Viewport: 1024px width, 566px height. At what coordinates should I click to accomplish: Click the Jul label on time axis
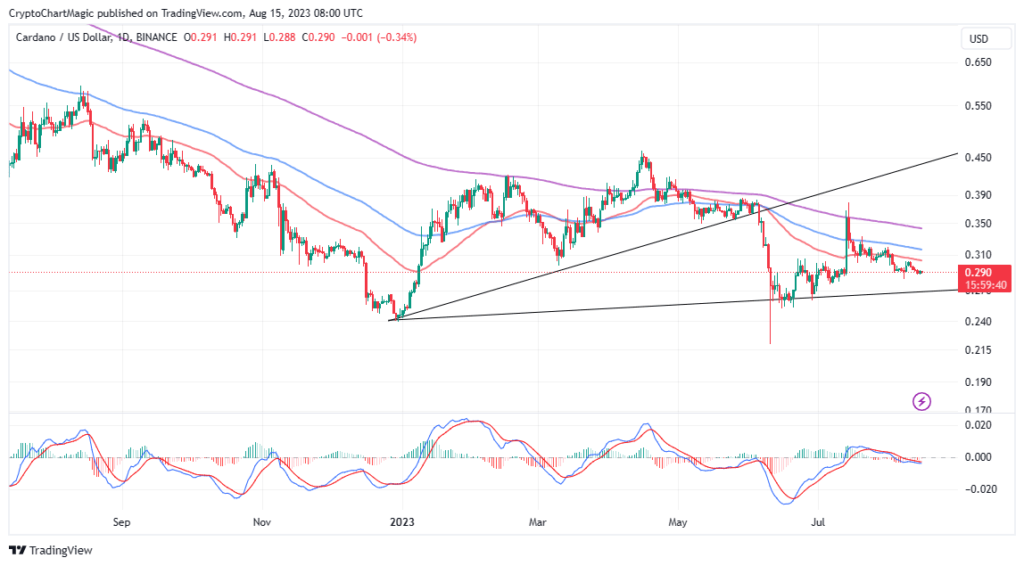click(x=818, y=521)
